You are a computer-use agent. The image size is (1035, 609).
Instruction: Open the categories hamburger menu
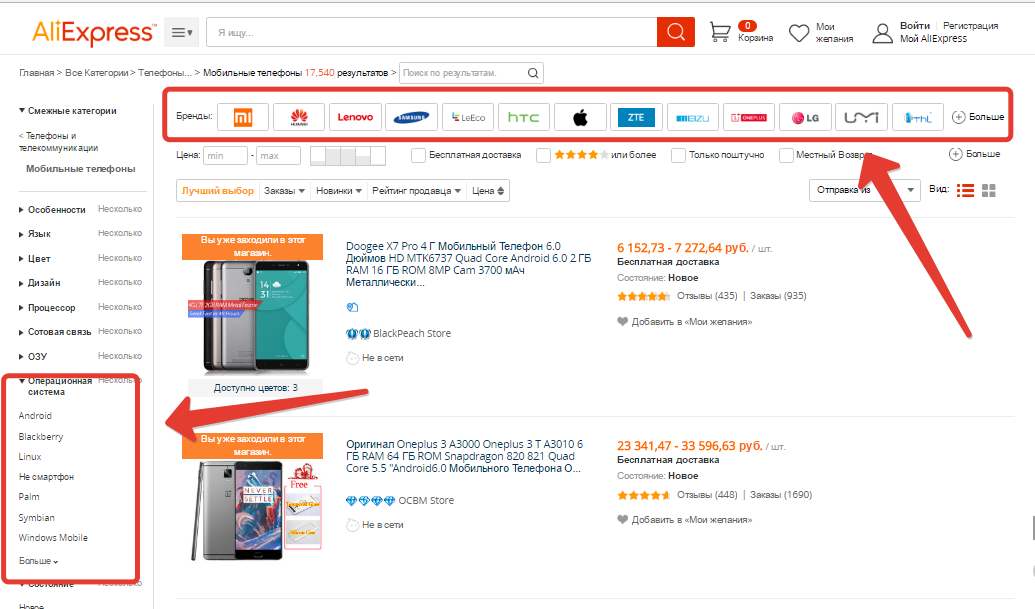182,32
